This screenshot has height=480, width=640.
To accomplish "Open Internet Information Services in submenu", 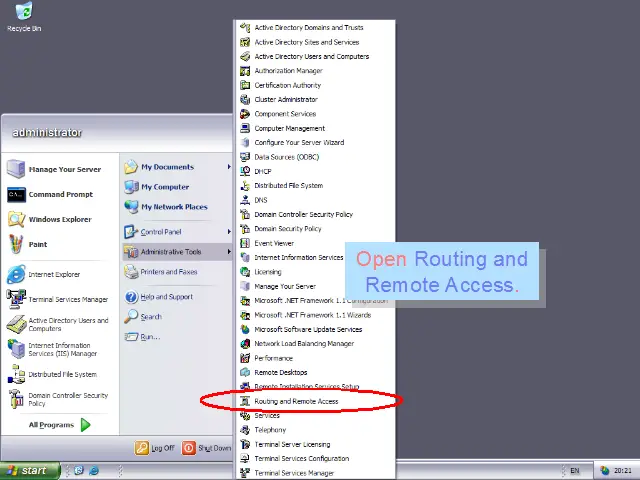I will [292, 258].
